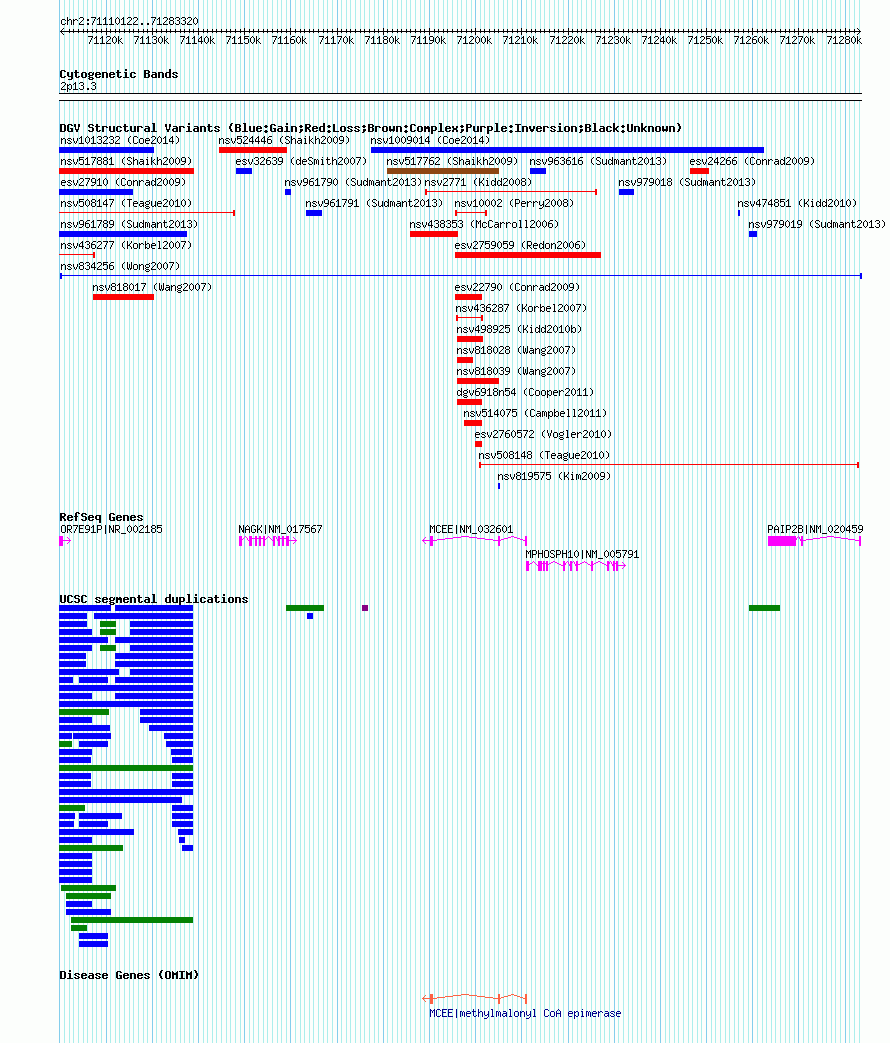Select nsv436277 (Korbel2007) label
Screen dimensions: 890x1043
pyautogui.click(x=126, y=245)
